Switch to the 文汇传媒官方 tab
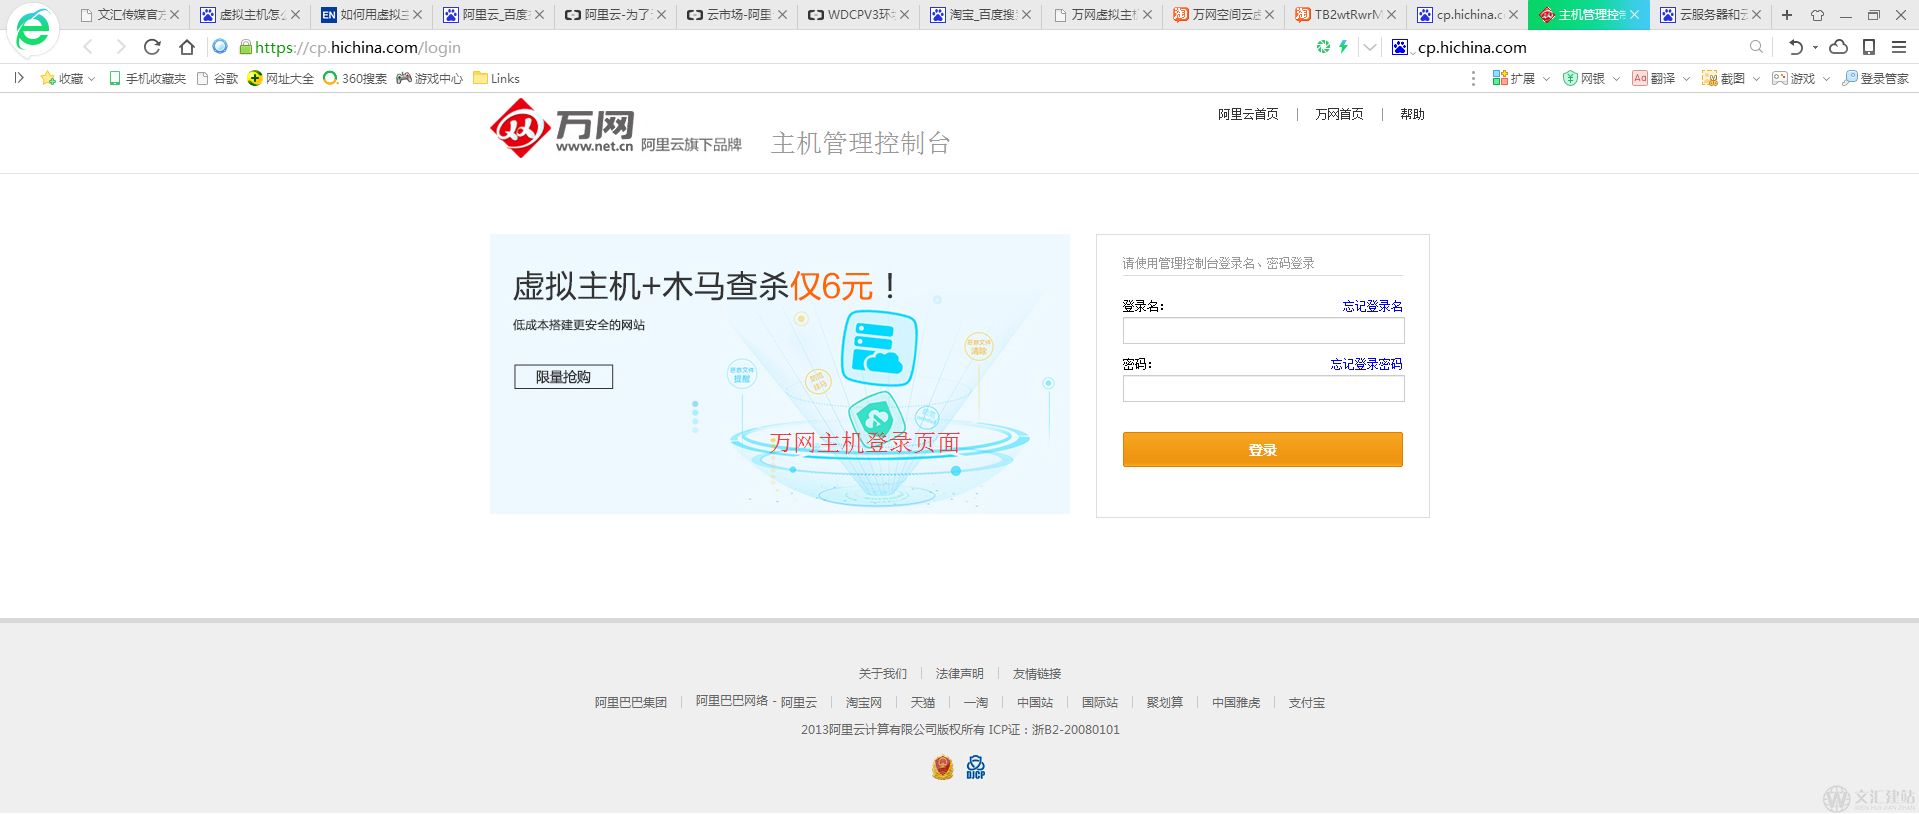The height and width of the screenshot is (814, 1919). pyautogui.click(x=129, y=15)
